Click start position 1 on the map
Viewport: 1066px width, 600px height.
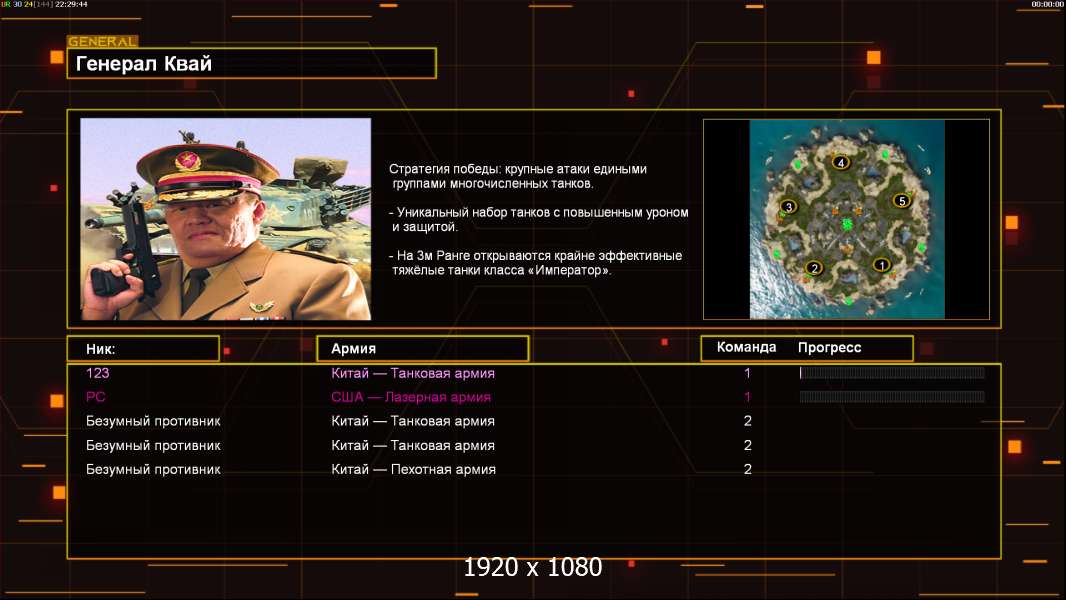click(881, 265)
